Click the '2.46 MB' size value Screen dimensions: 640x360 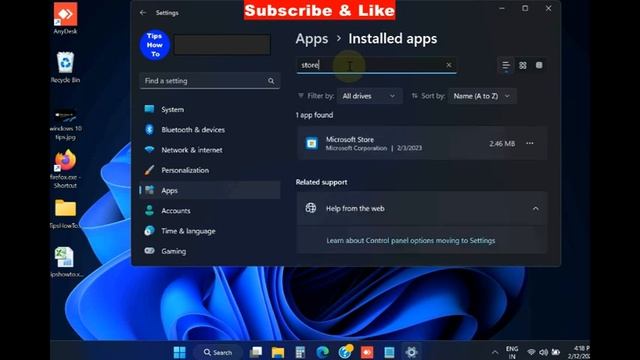point(502,144)
